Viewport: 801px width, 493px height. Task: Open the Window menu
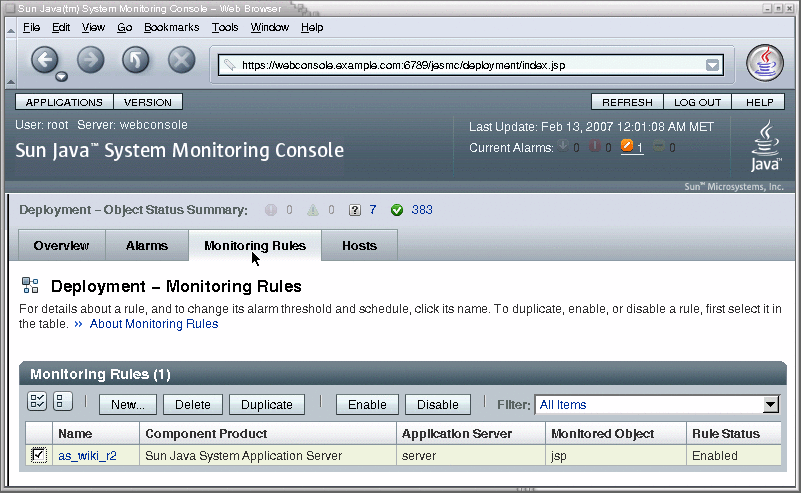pos(270,28)
